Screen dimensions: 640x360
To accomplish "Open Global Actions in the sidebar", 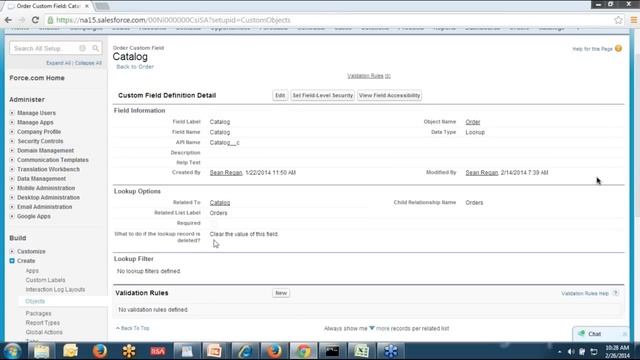I will [44, 332].
